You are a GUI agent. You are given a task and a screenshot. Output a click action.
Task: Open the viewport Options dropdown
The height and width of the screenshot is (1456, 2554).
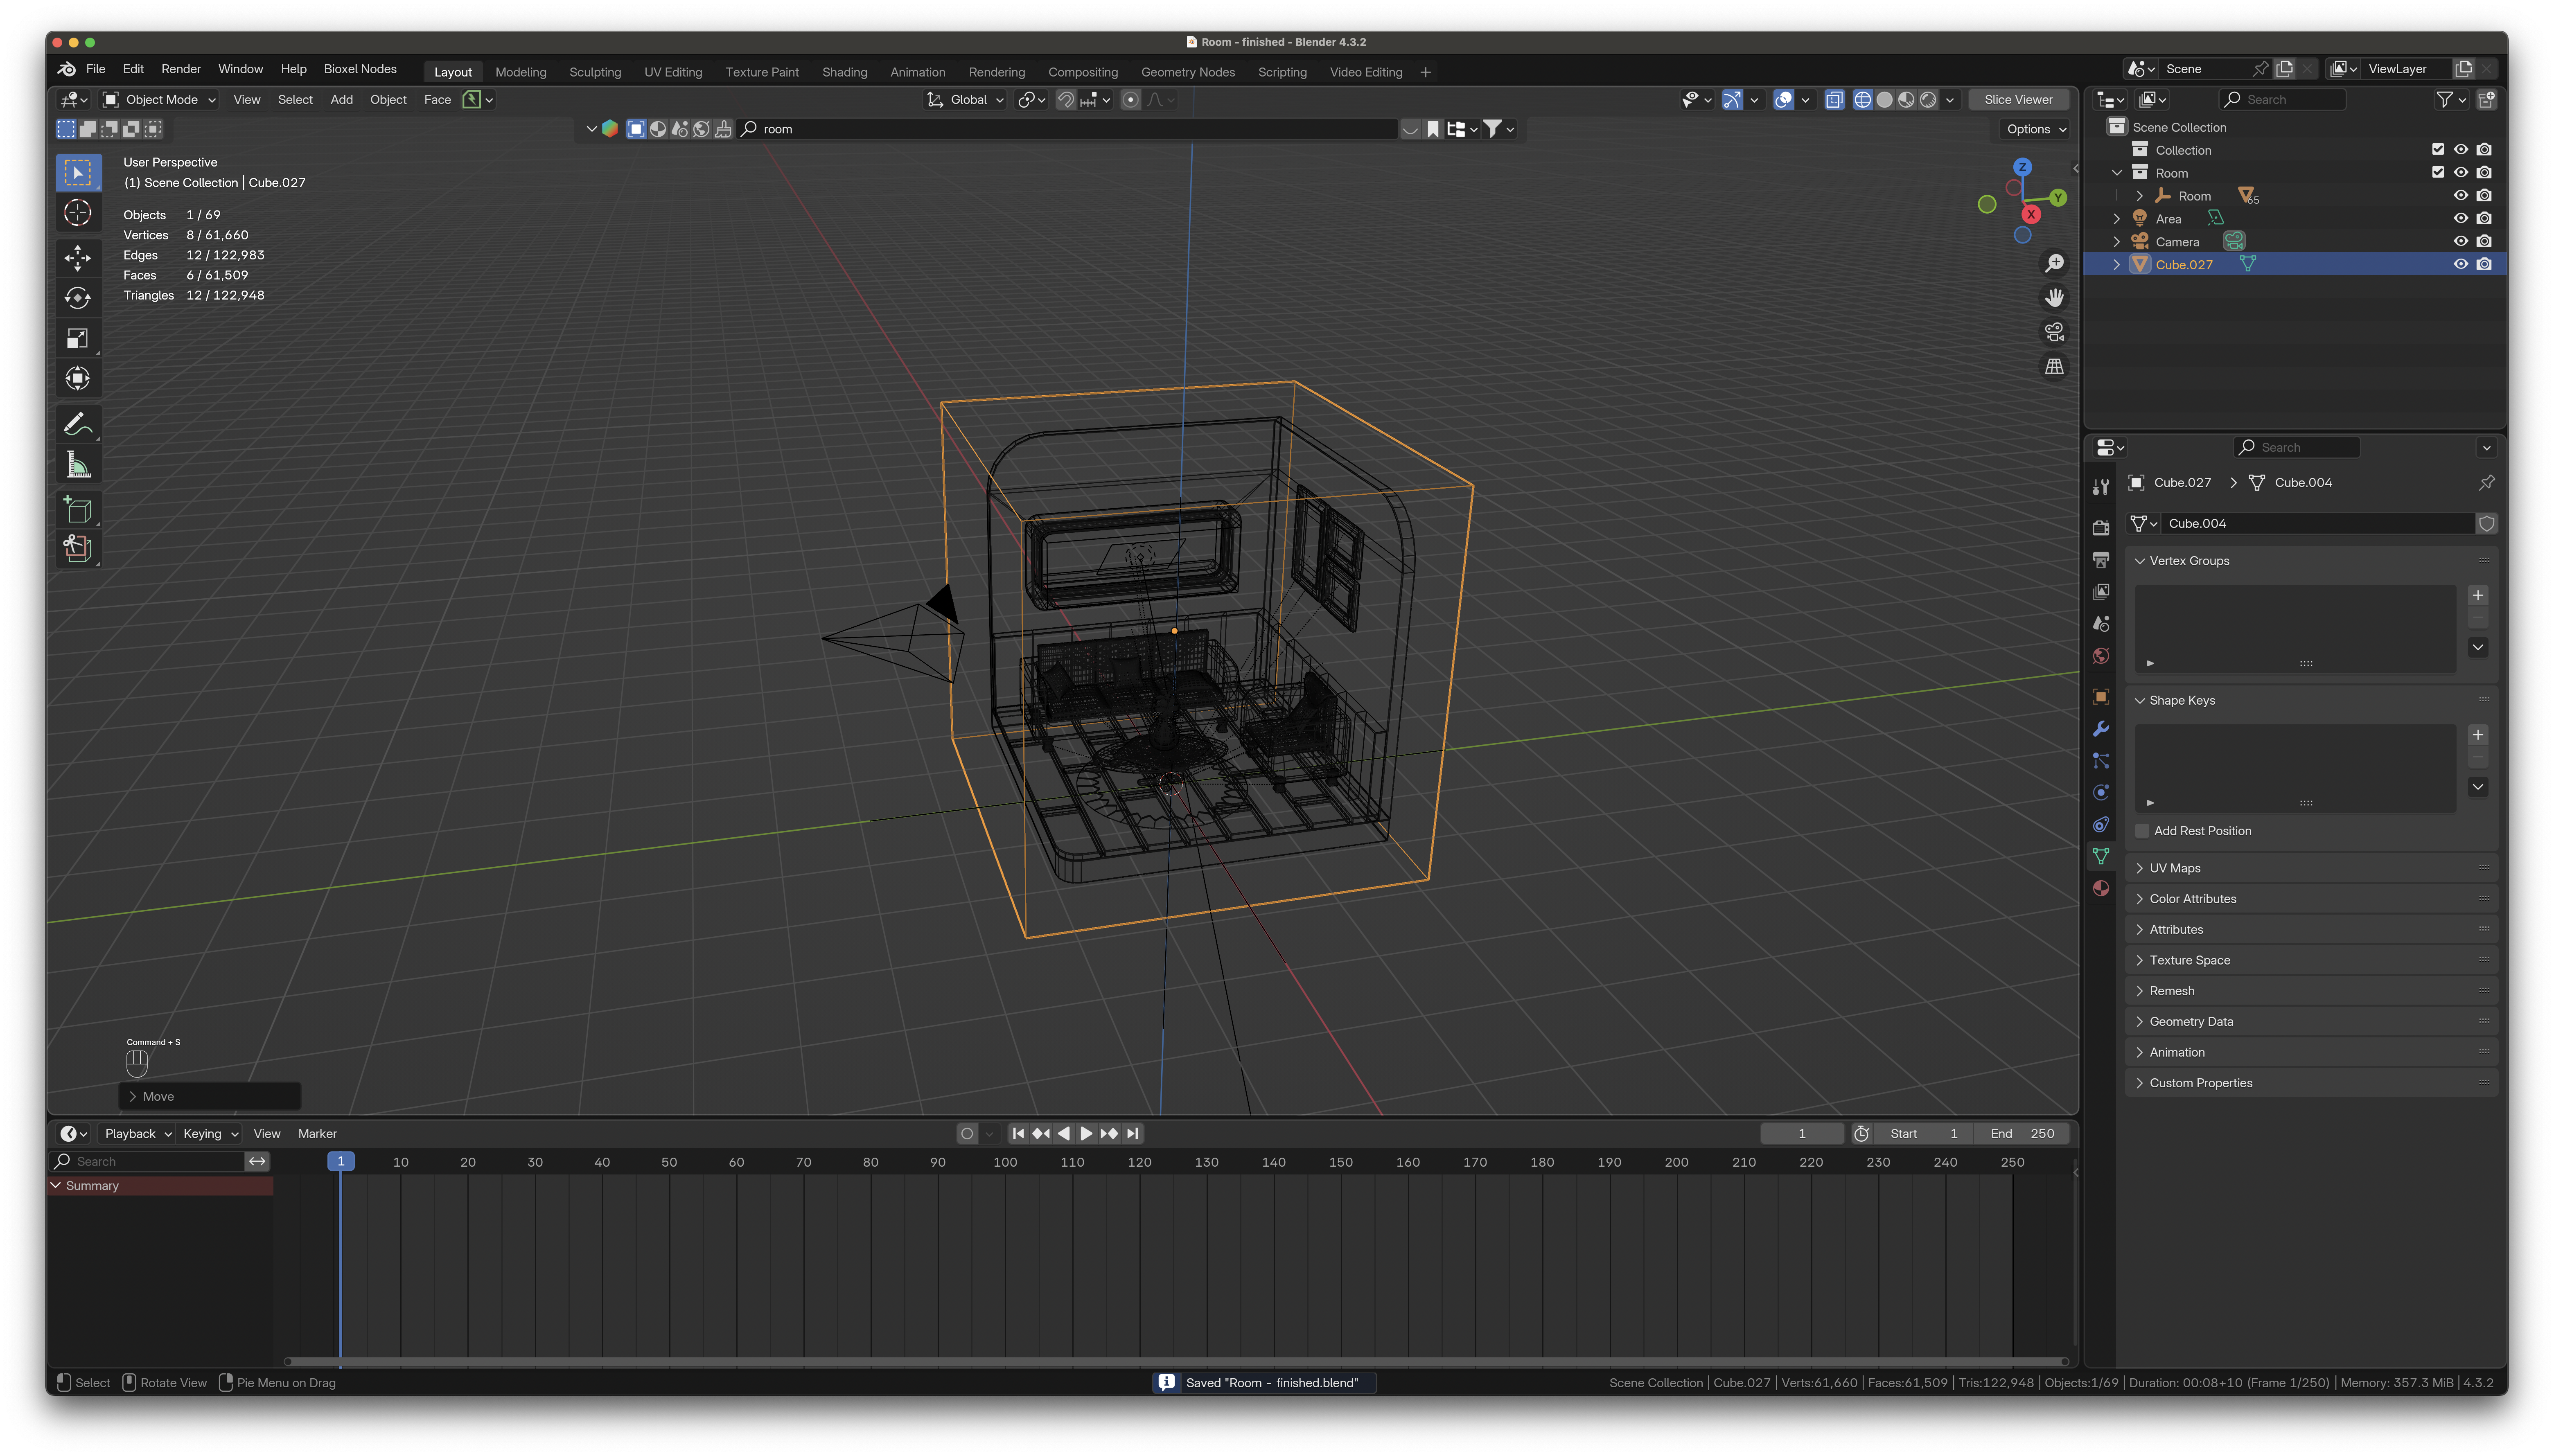2035,129
